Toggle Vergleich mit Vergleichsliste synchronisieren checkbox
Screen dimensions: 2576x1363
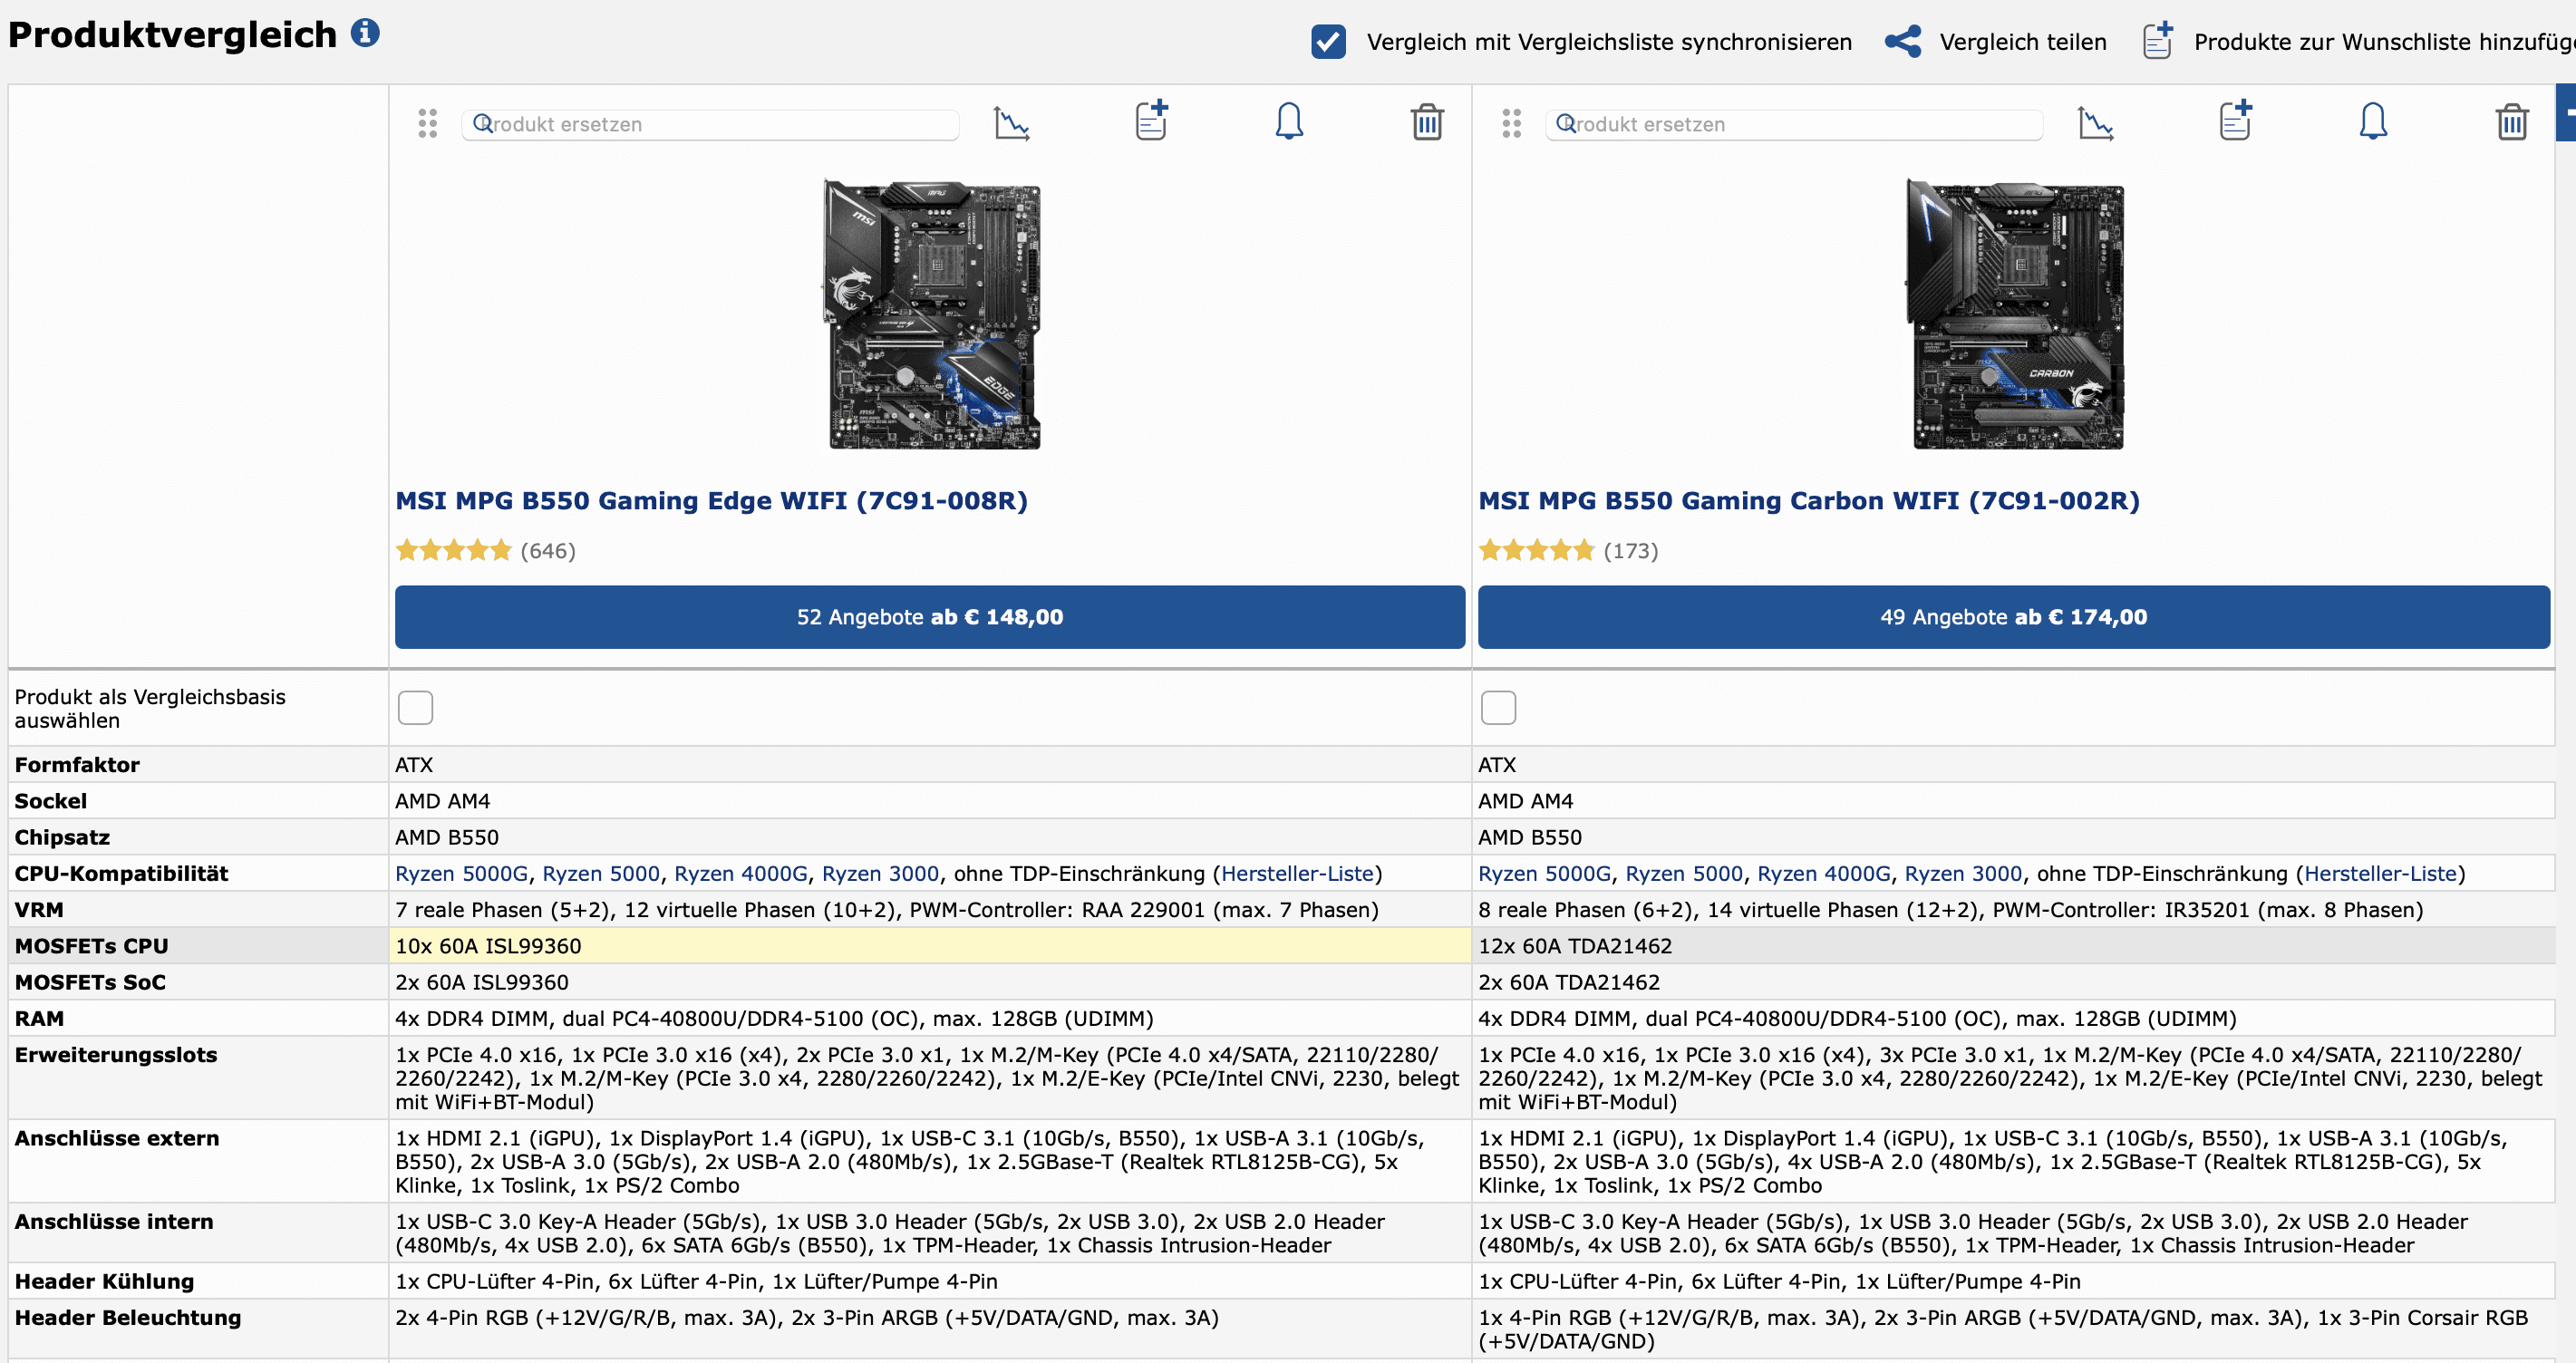[x=1328, y=42]
